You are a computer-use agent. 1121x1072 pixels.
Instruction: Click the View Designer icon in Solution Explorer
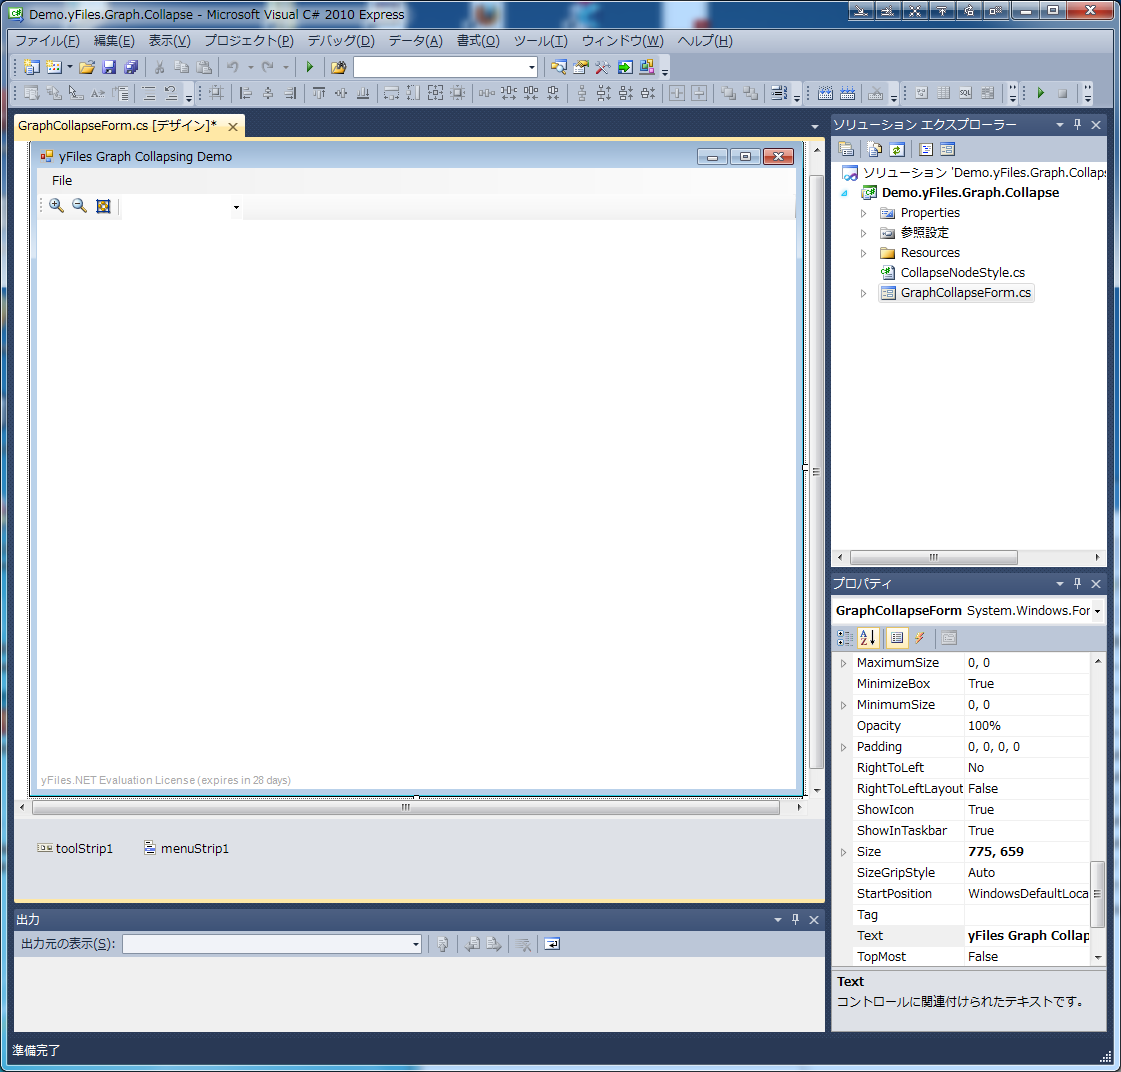pyautogui.click(x=947, y=149)
